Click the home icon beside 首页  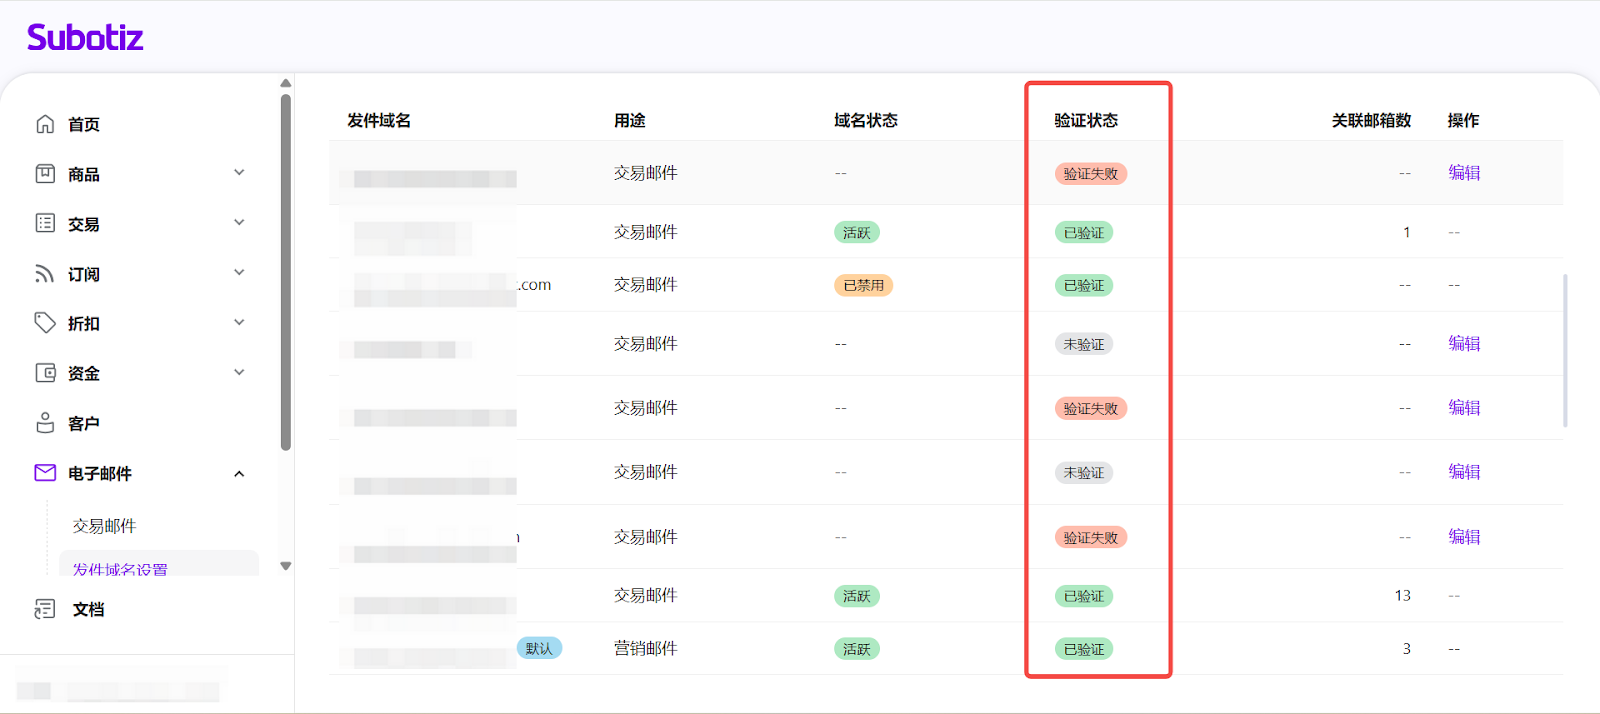pyautogui.click(x=45, y=124)
